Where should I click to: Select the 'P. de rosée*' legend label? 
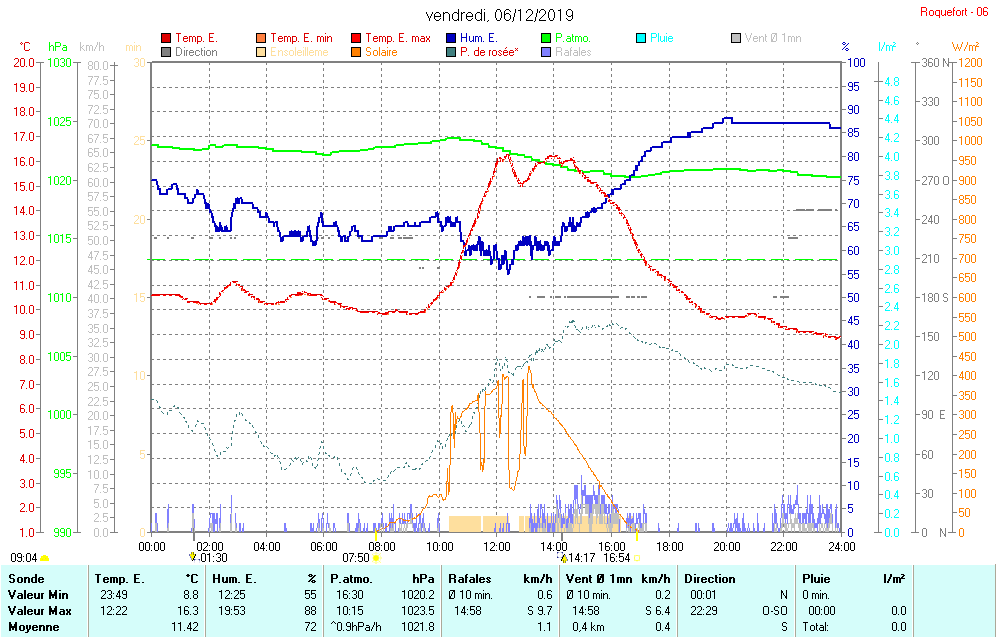pyautogui.click(x=489, y=52)
